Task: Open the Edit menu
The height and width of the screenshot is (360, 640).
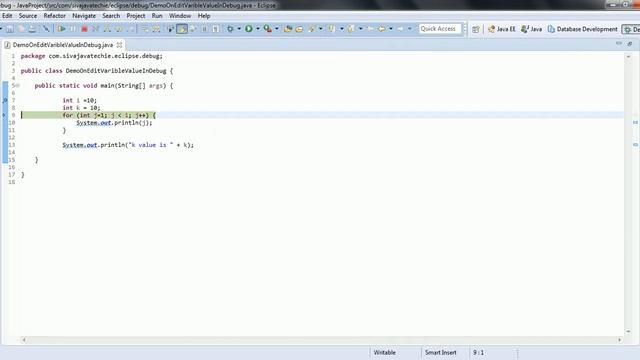Action: (7, 16)
